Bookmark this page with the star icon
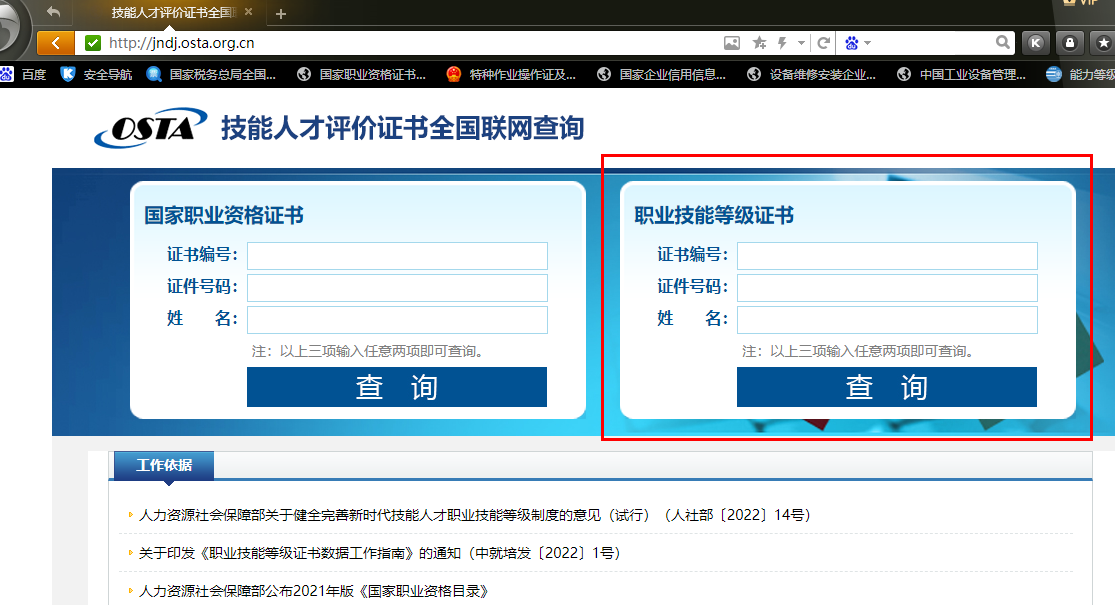The height and width of the screenshot is (605, 1115). coord(759,43)
